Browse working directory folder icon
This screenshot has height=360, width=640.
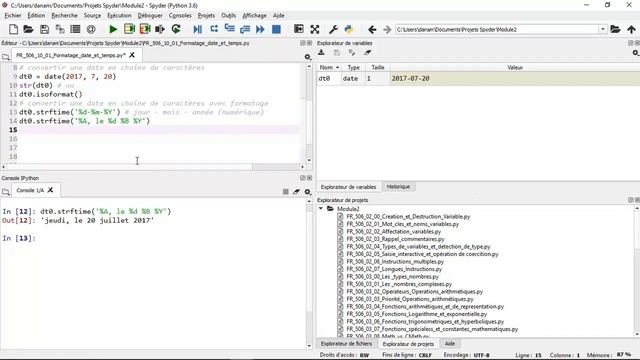pos(615,29)
